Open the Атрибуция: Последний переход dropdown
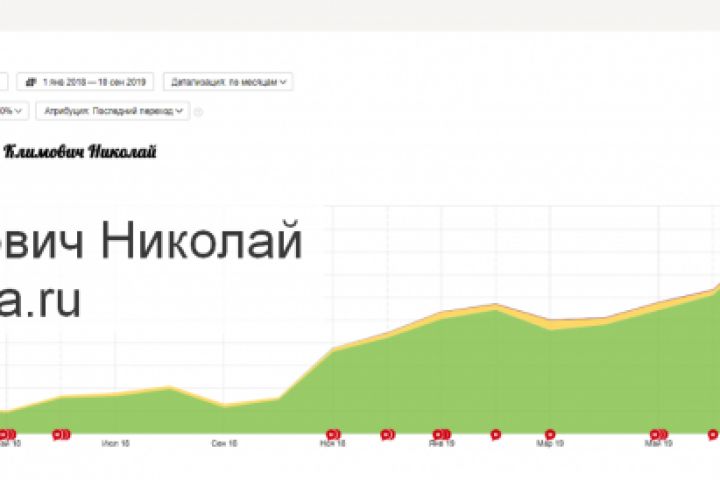 pos(113,111)
